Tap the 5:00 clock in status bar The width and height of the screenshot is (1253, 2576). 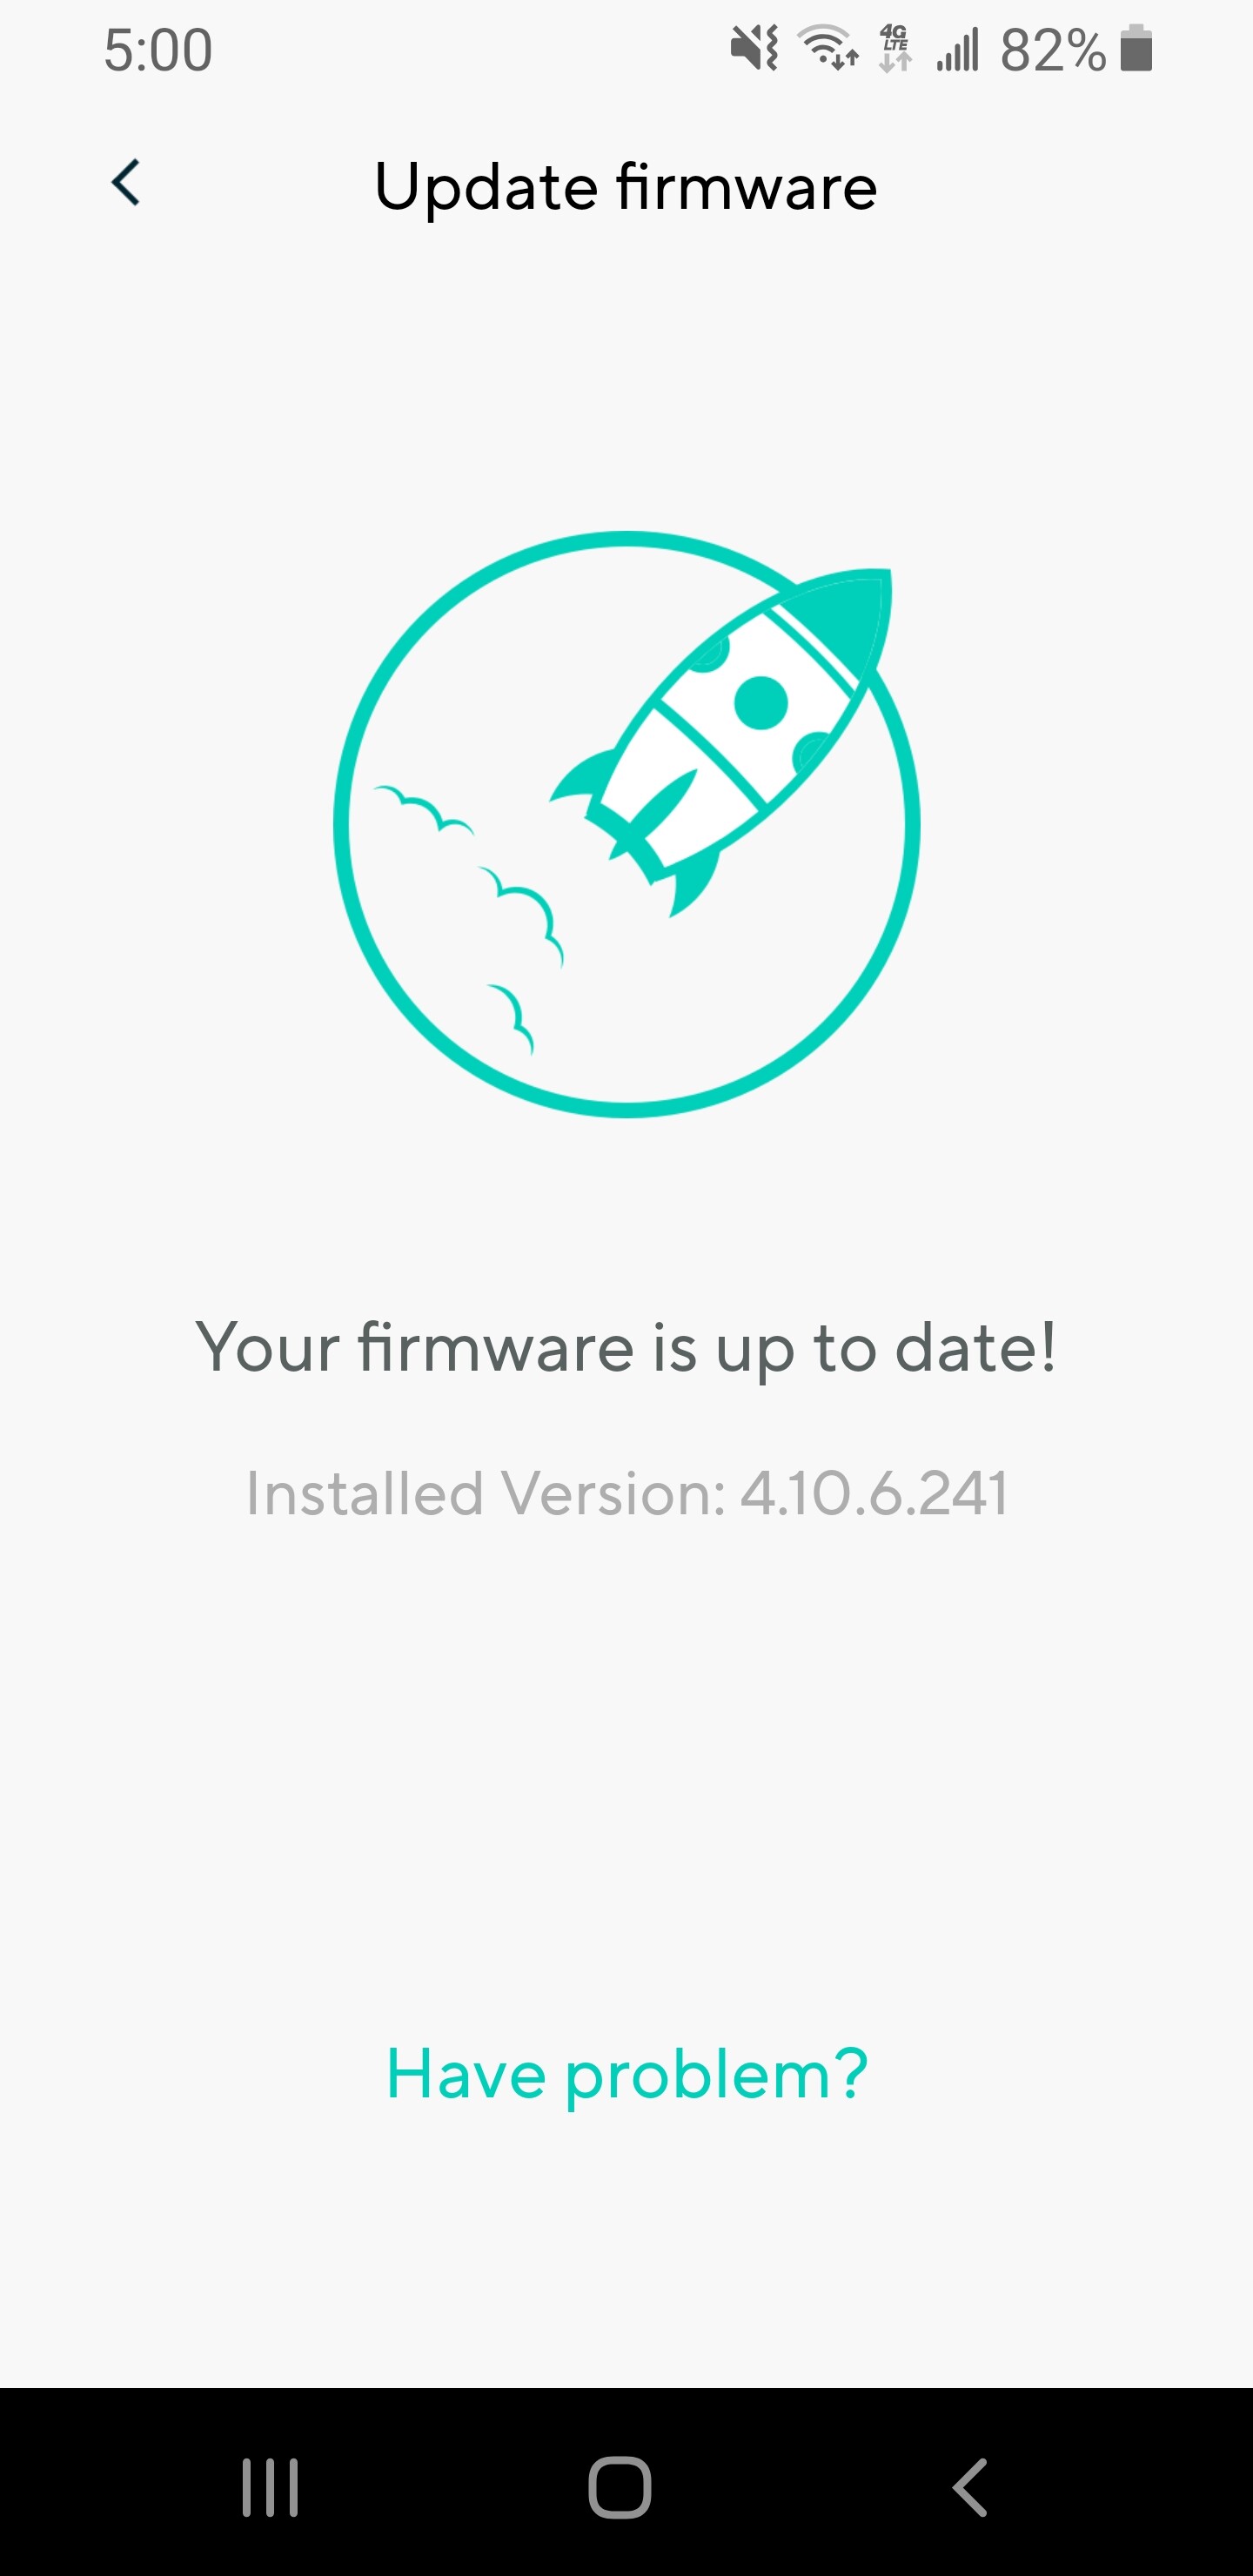[158, 50]
